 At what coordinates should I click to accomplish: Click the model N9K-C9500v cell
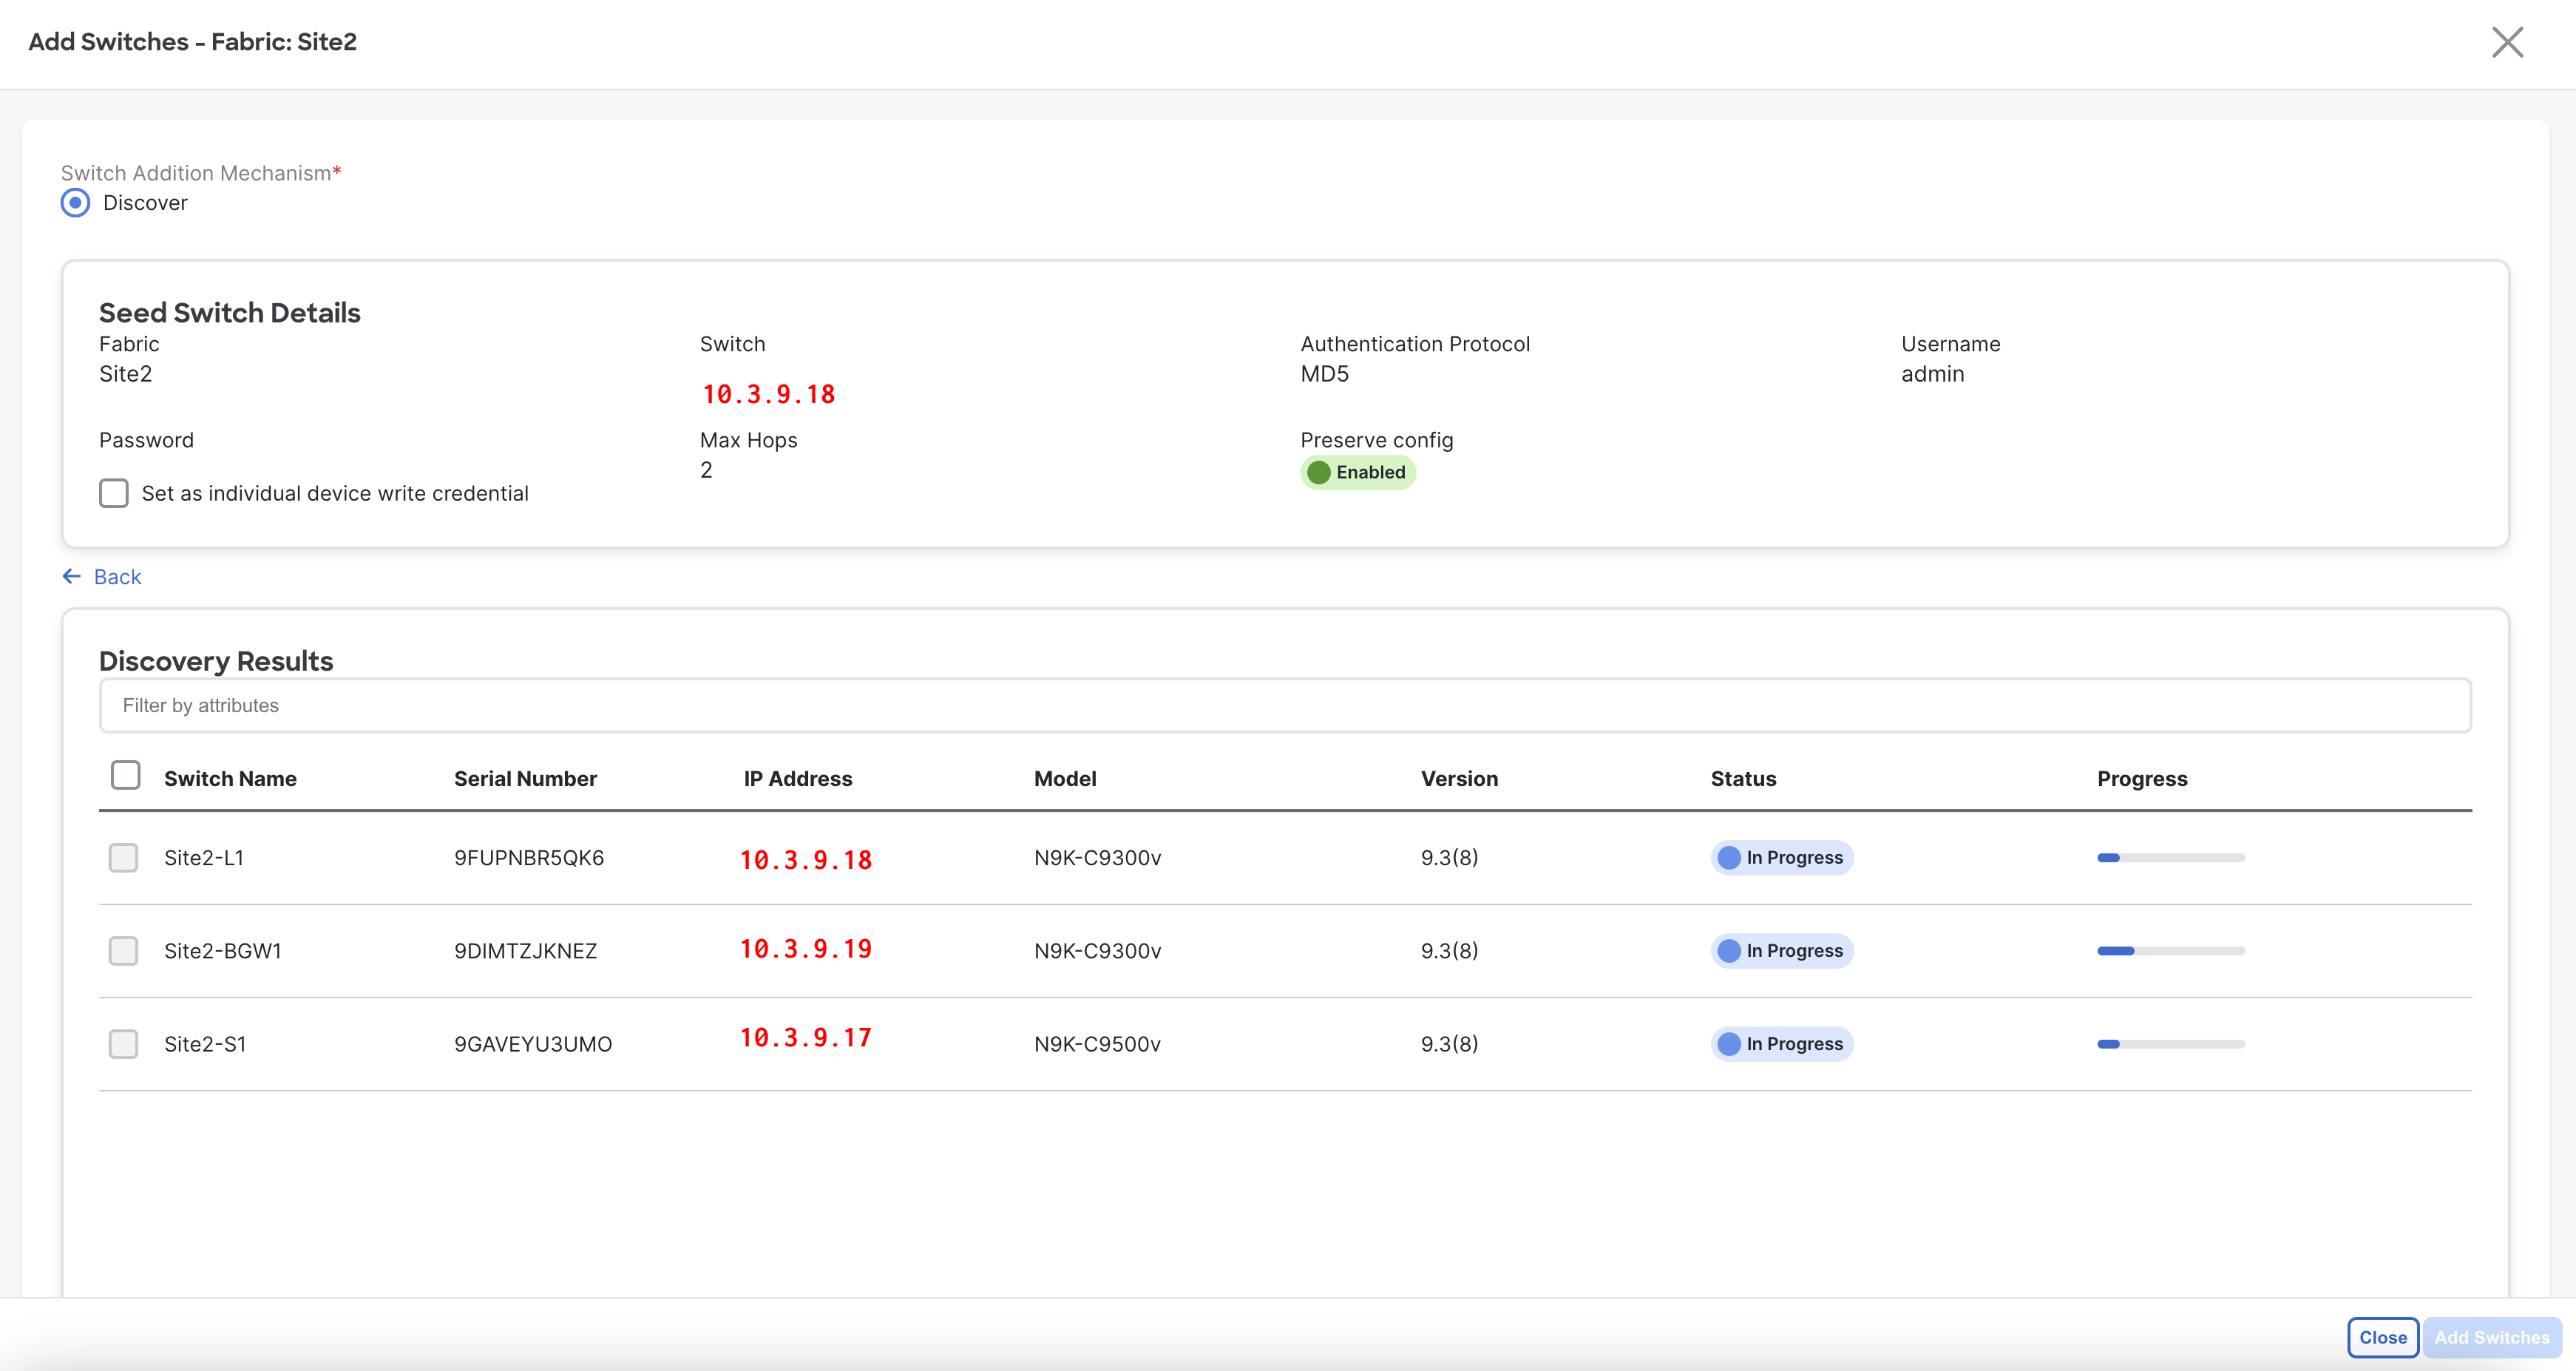point(1097,1043)
